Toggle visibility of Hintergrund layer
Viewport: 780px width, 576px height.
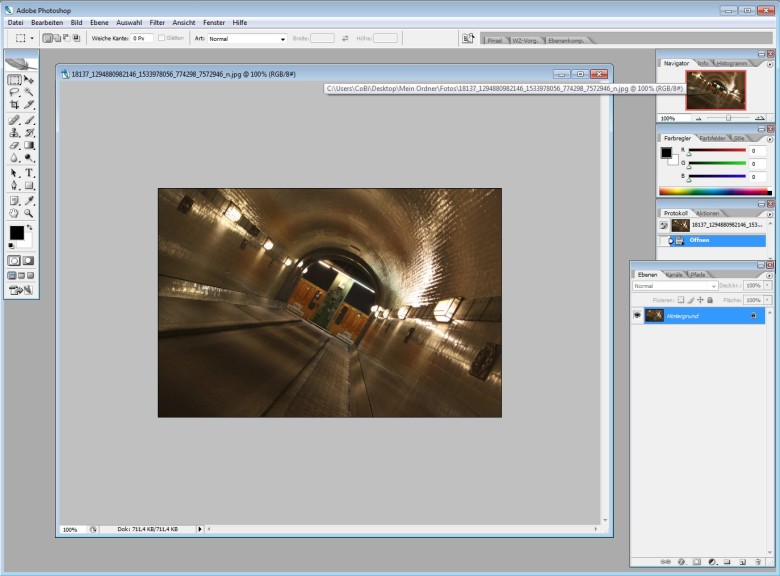click(x=637, y=315)
